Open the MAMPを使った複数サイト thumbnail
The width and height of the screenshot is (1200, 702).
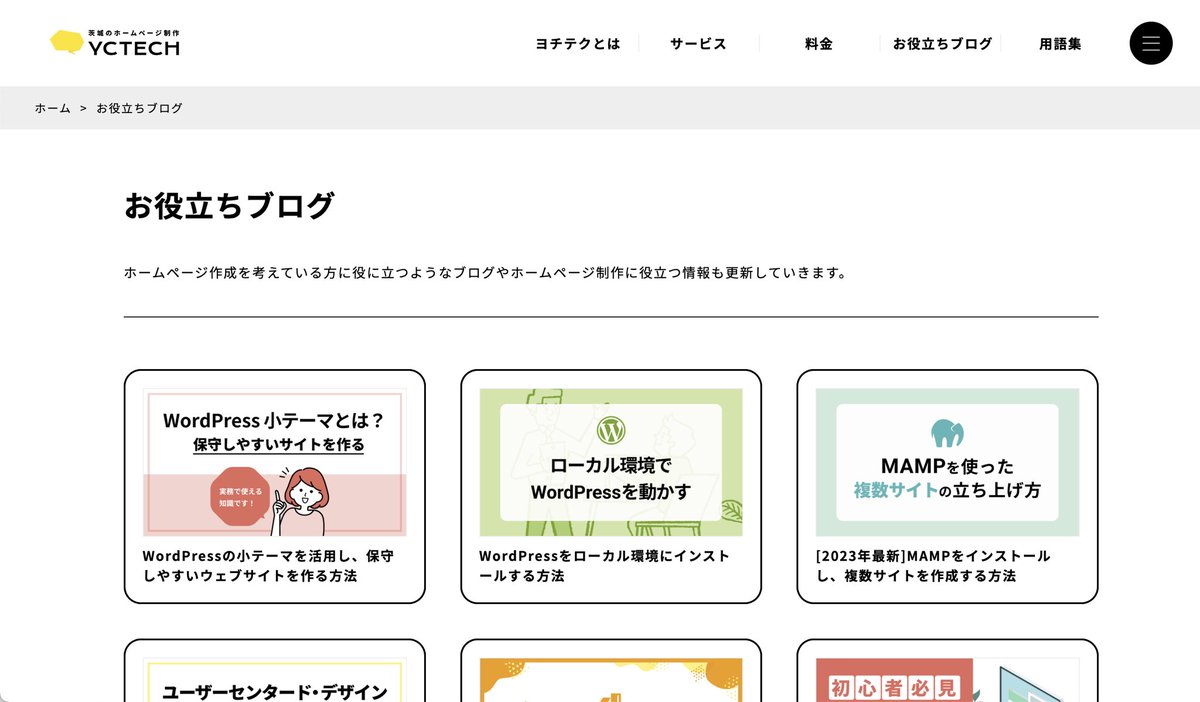(x=947, y=462)
